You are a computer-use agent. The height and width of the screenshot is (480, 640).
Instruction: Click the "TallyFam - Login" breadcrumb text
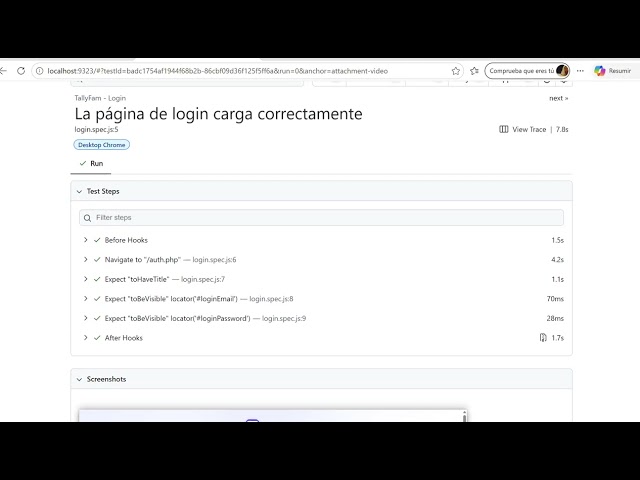click(x=100, y=98)
